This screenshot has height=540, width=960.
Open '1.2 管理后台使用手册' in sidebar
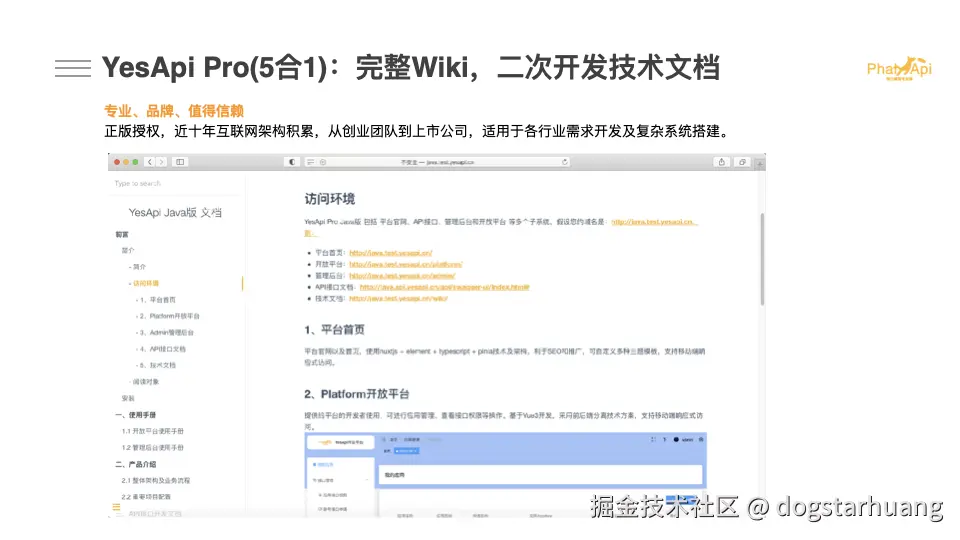pos(152,448)
